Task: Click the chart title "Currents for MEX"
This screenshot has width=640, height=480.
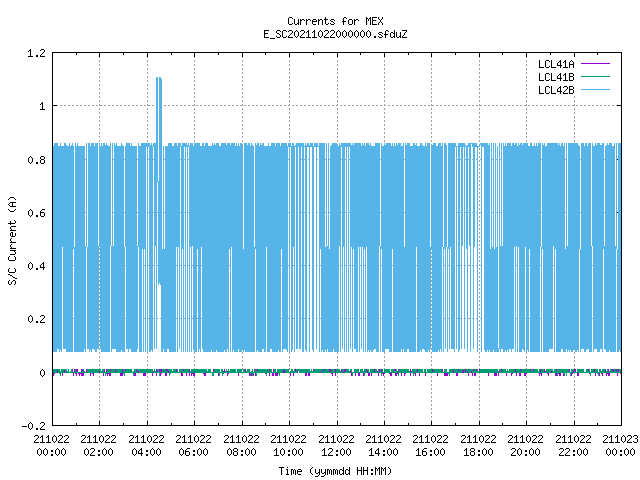Action: point(335,21)
